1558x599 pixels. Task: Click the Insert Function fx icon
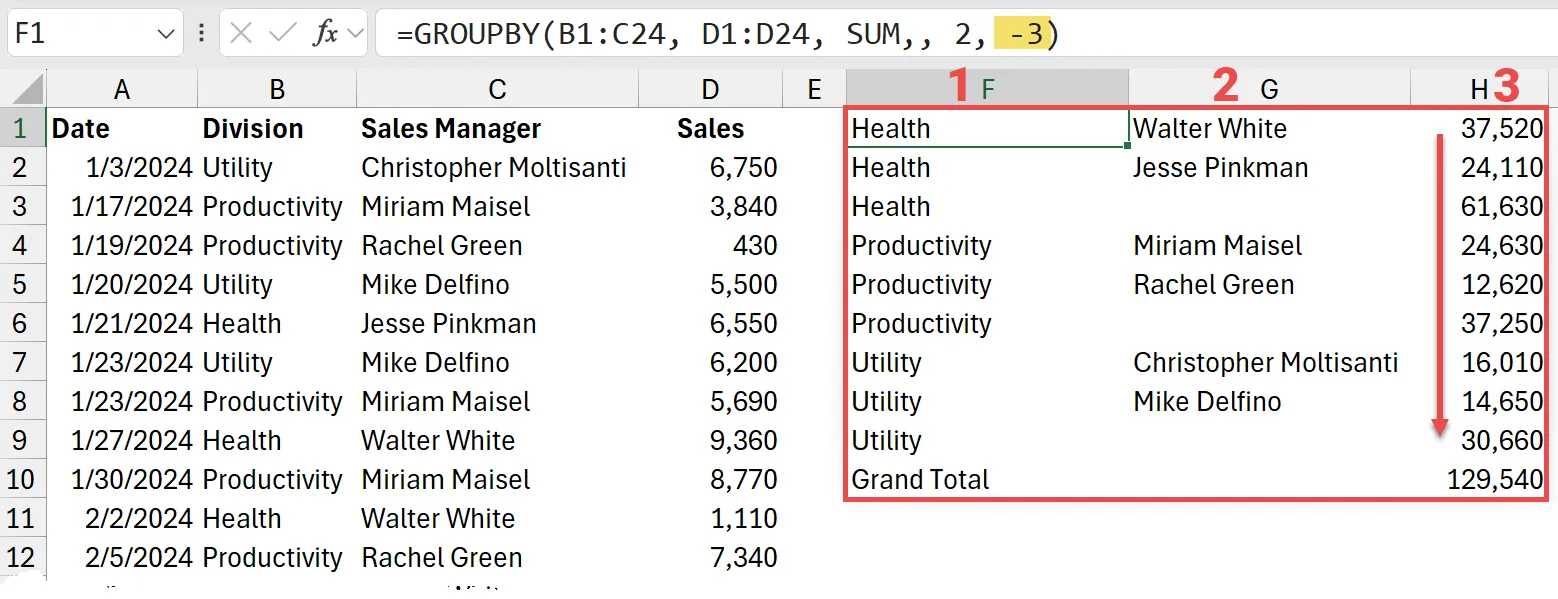(x=325, y=34)
